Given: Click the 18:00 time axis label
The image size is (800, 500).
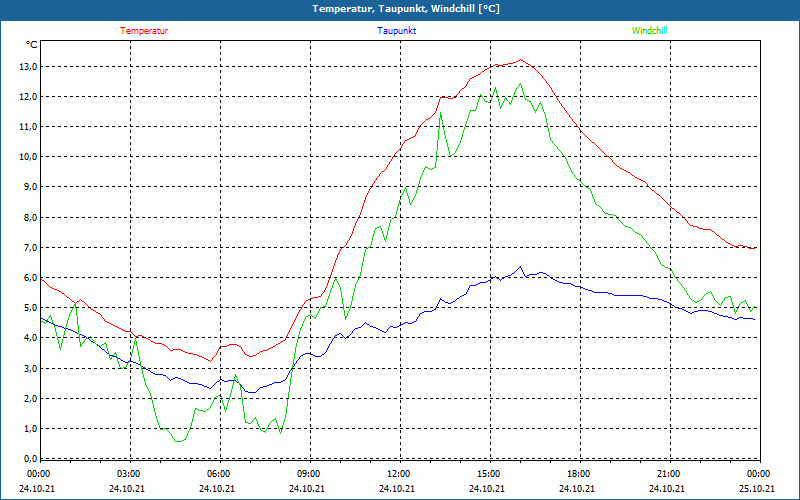Looking at the screenshot, I should pos(579,474).
